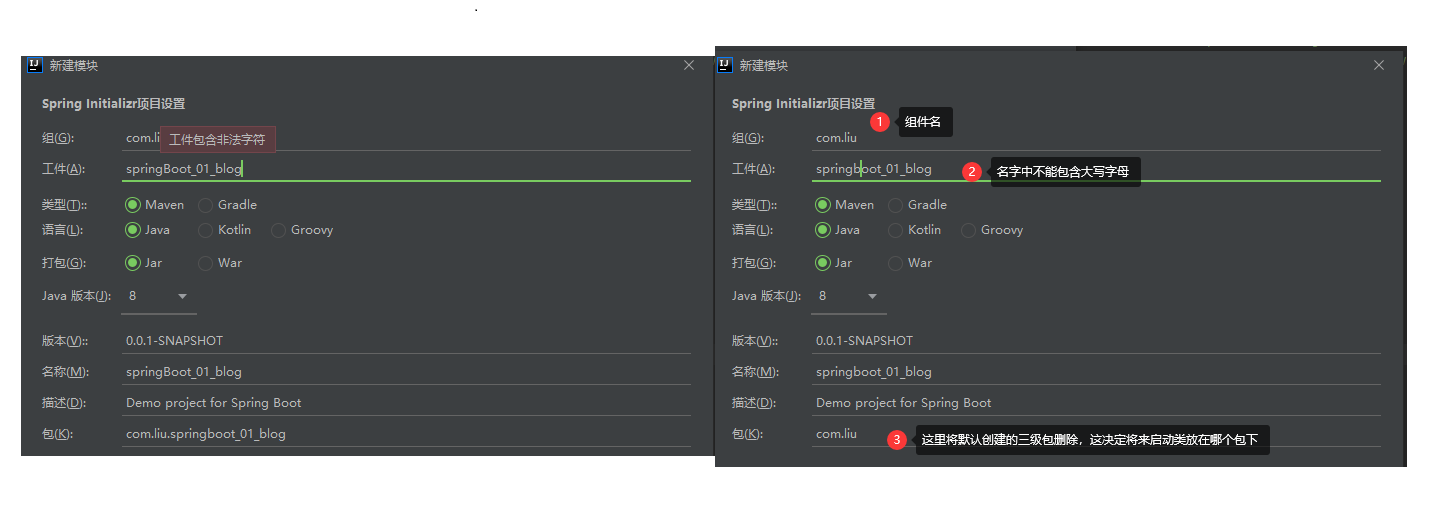1429x524 pixels.
Task: Click 语言(L) label in left dialog
Action: pyautogui.click(x=63, y=230)
